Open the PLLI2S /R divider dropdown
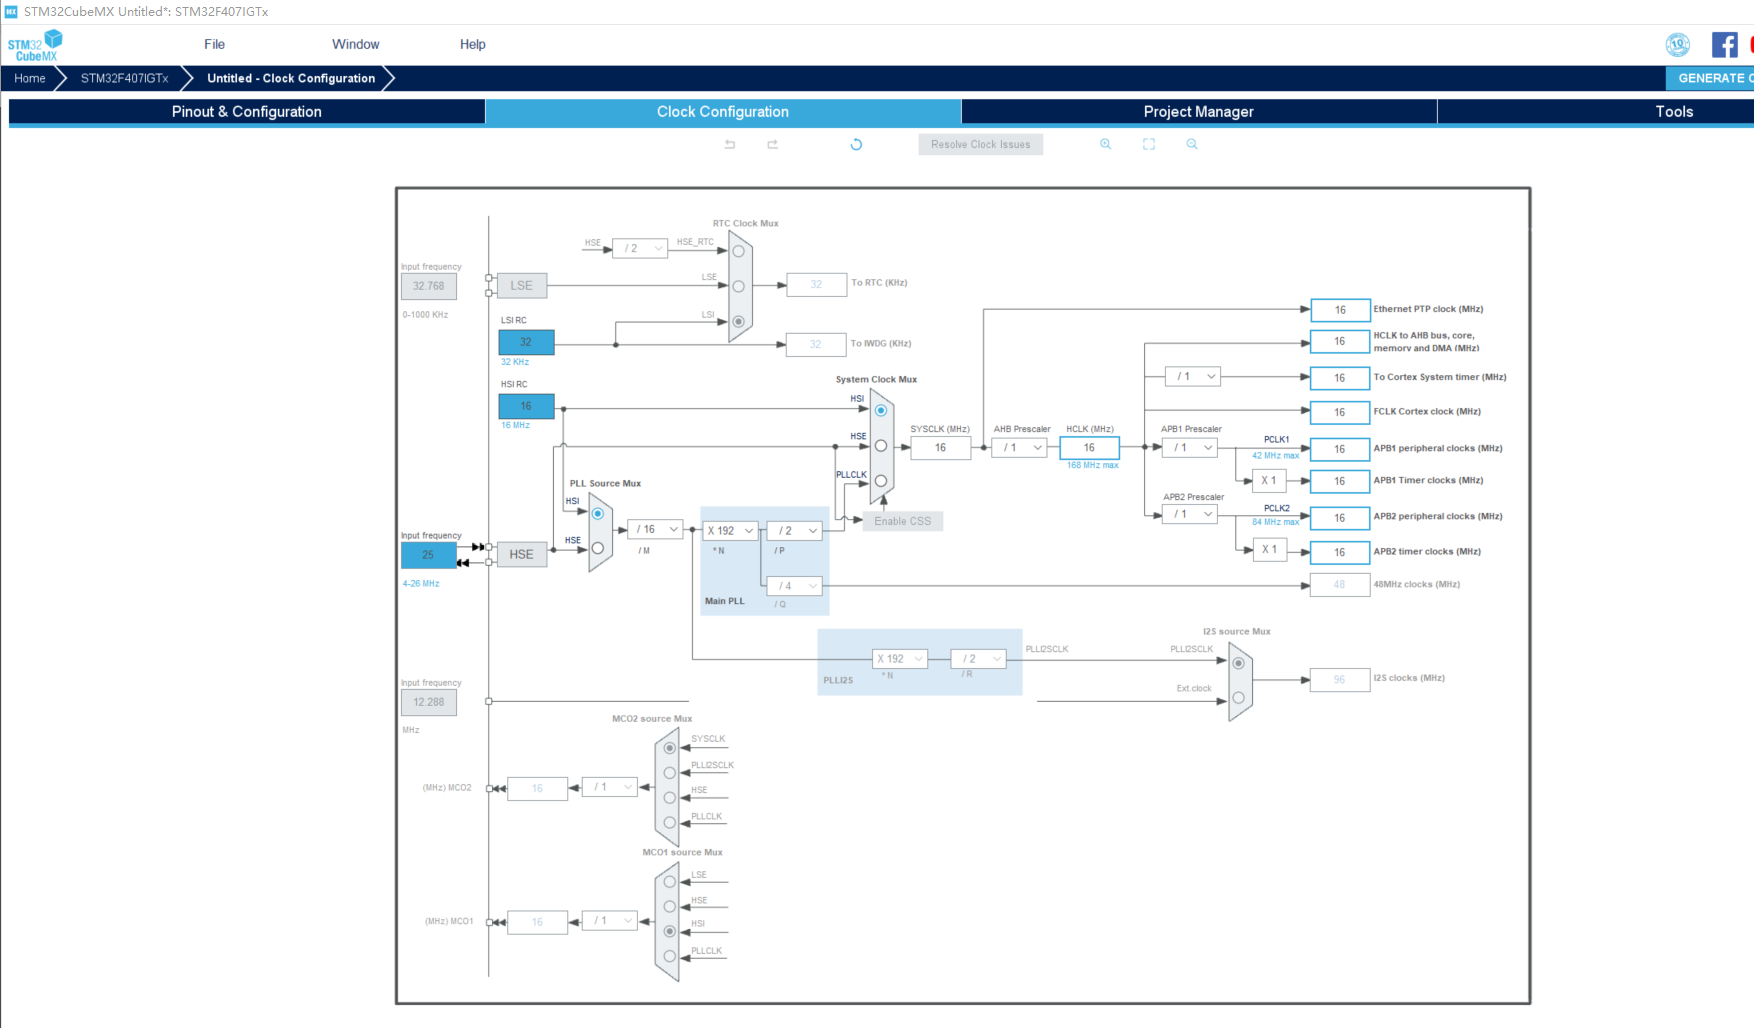Image resolution: width=1754 pixels, height=1028 pixels. pyautogui.click(x=978, y=659)
